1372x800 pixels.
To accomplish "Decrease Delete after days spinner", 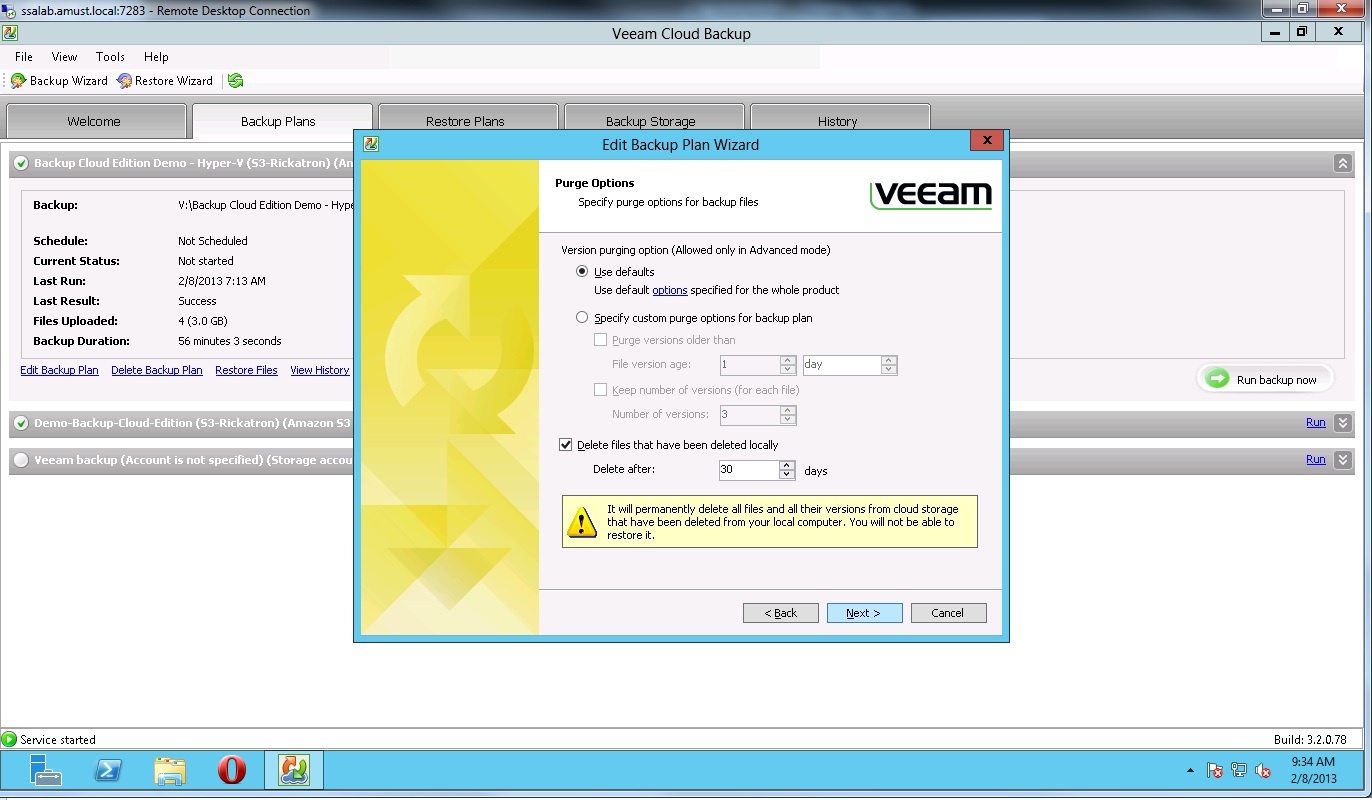I will pyautogui.click(x=788, y=475).
